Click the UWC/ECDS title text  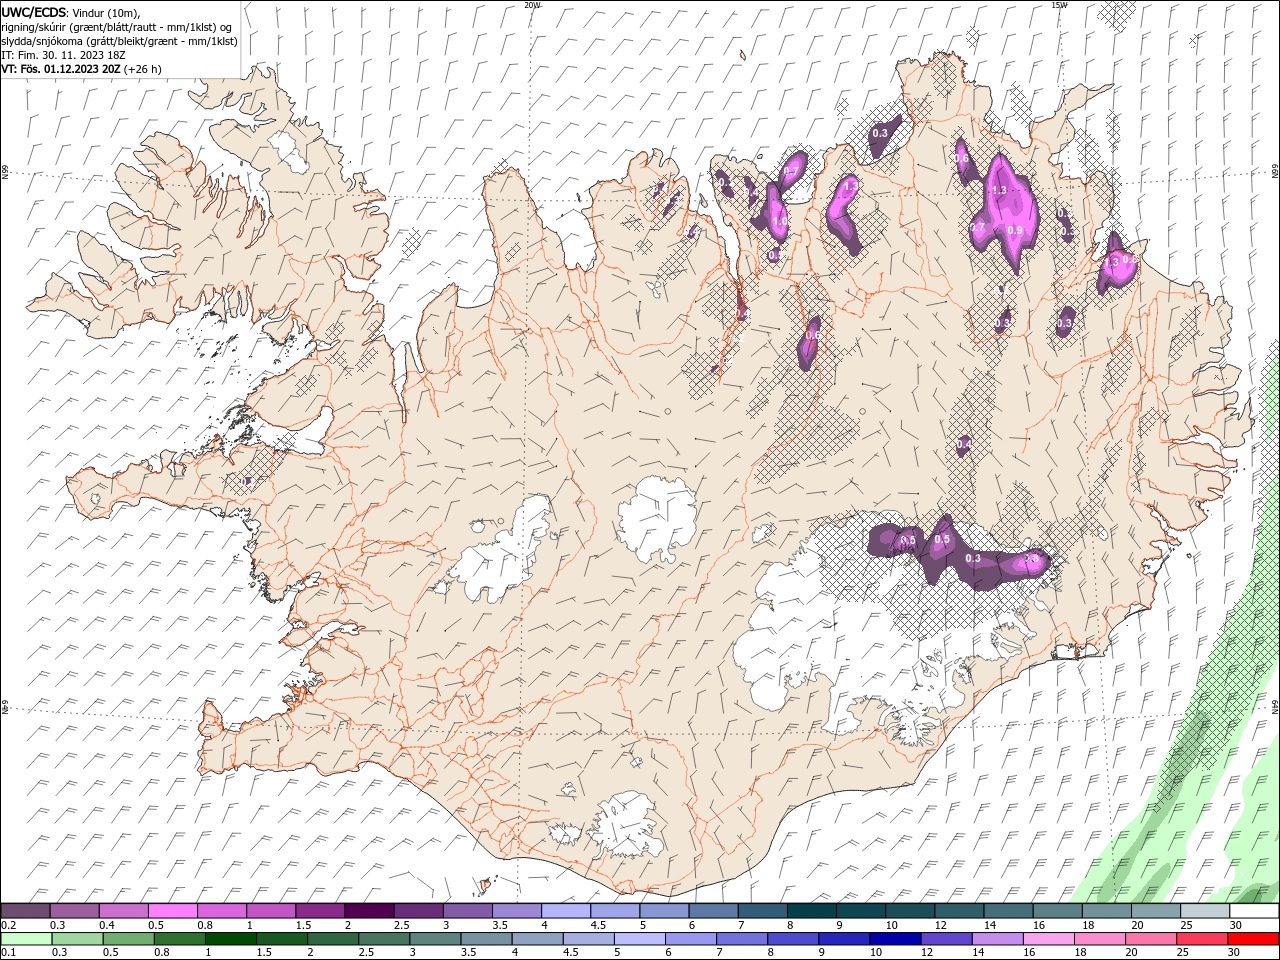coord(33,12)
